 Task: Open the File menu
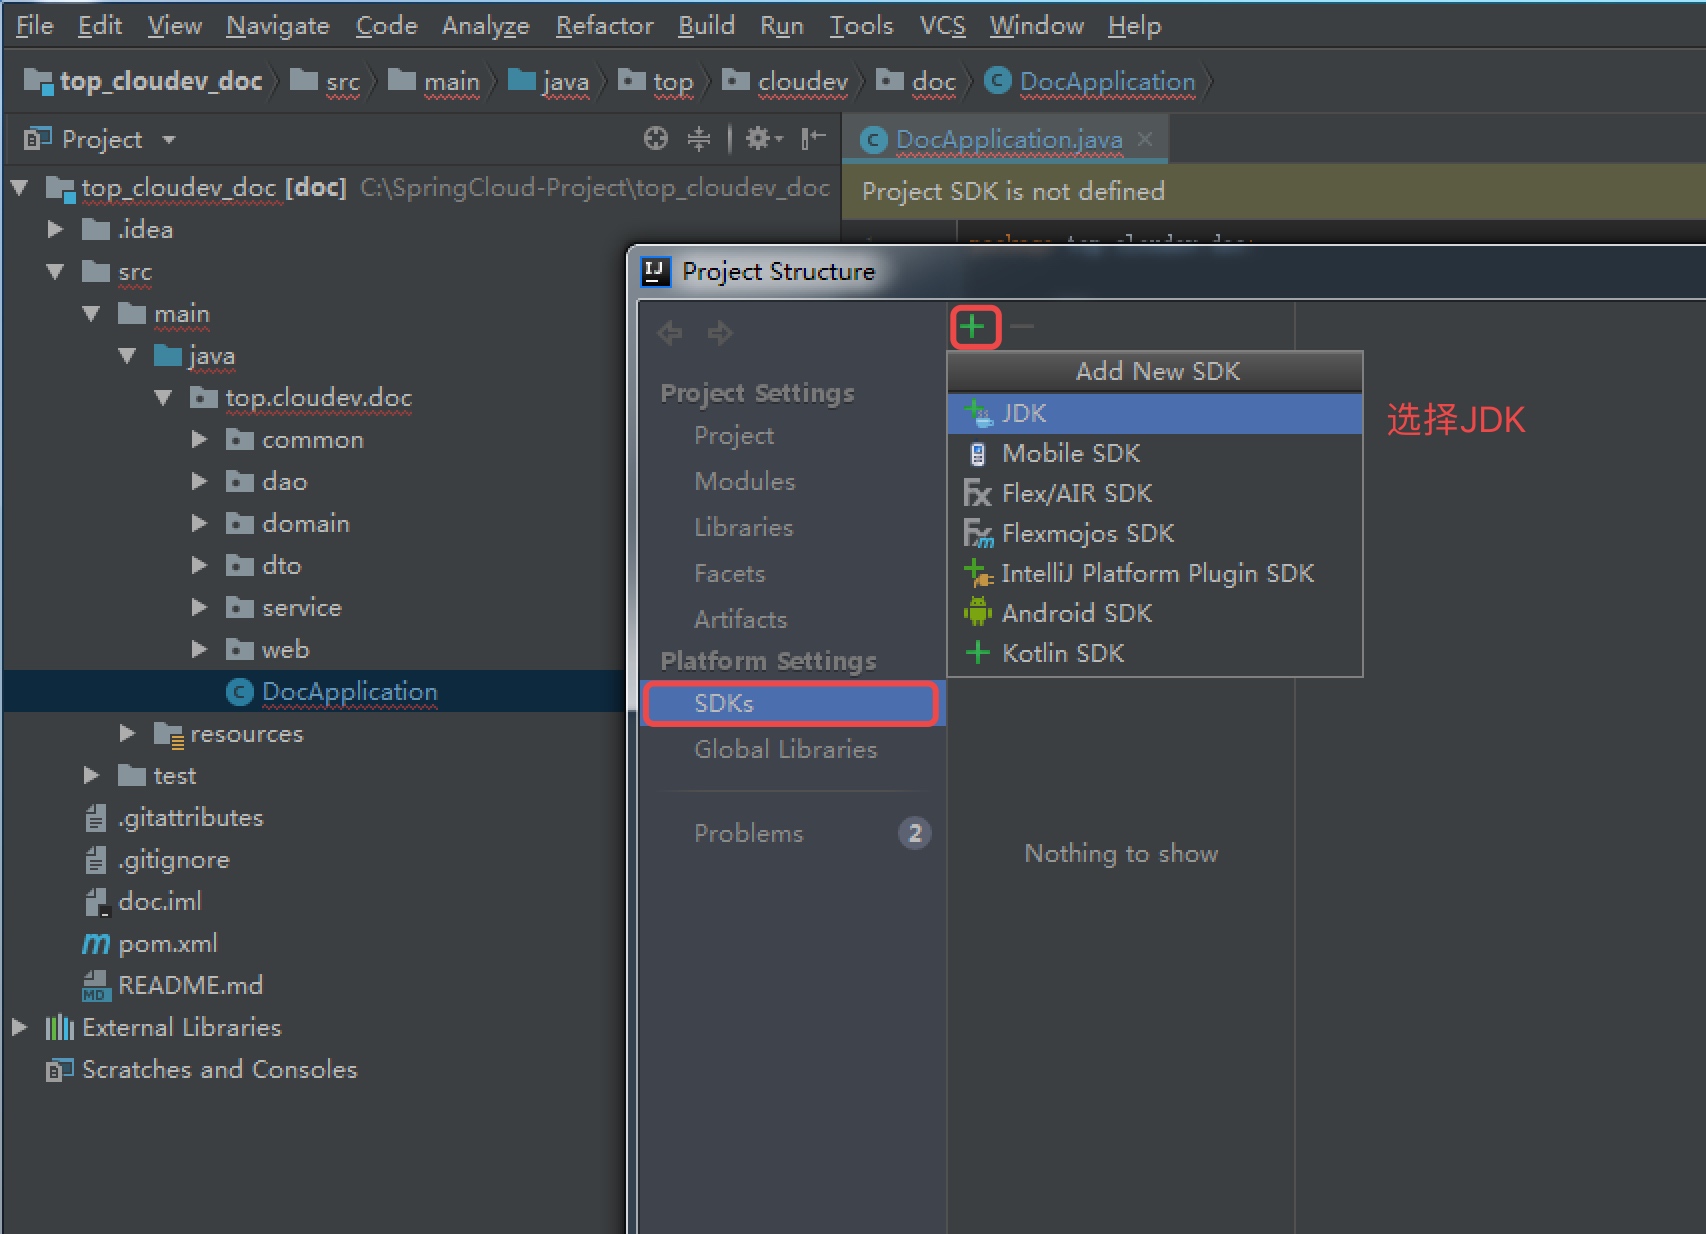point(35,25)
